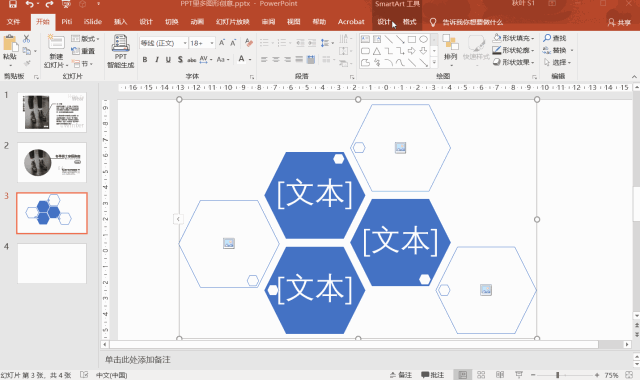Open the File tab
Image resolution: width=640 pixels, height=380 pixels.
13,22
